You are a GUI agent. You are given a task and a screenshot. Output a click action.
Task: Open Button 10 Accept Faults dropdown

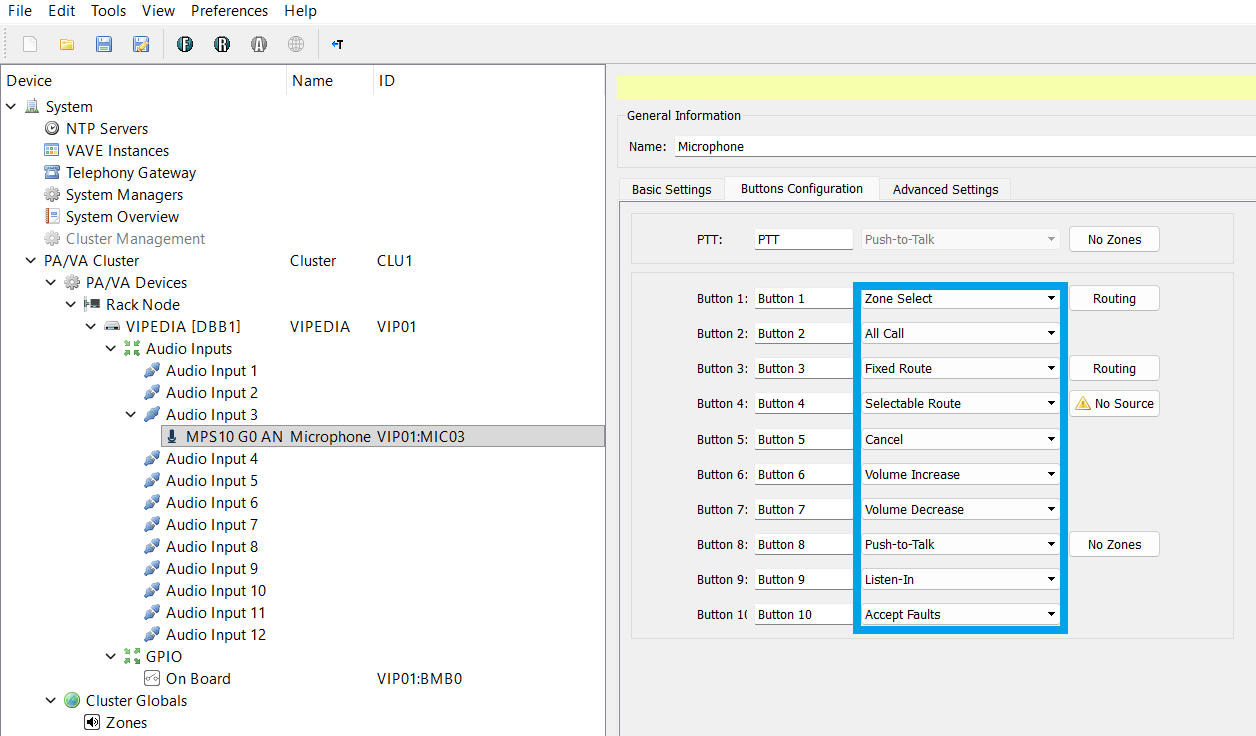(960, 614)
